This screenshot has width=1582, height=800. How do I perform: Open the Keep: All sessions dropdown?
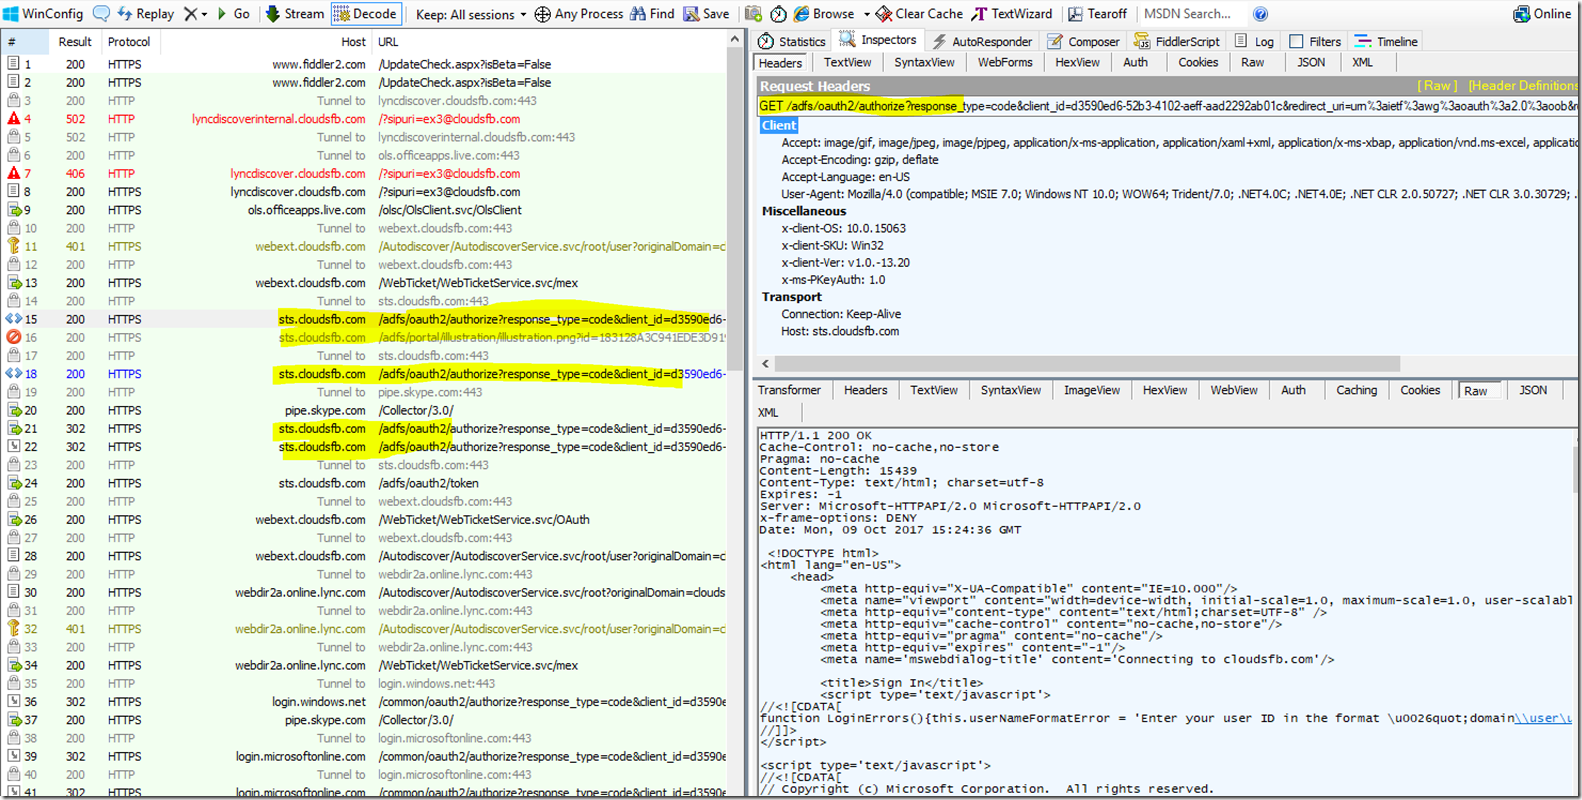point(471,14)
